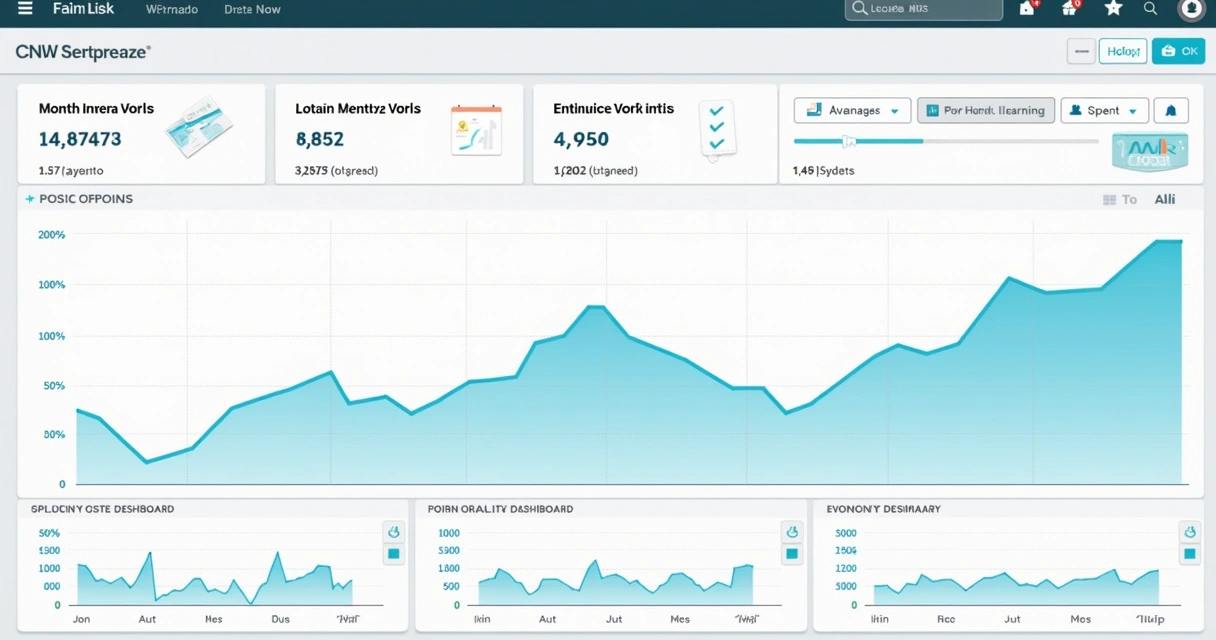
Task: Expand the Avanages dropdown
Action: [852, 110]
